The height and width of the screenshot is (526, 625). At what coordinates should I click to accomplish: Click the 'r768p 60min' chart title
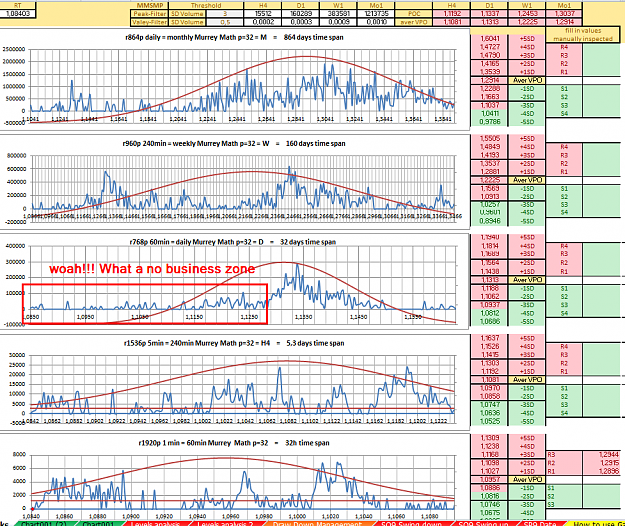[x=232, y=242]
